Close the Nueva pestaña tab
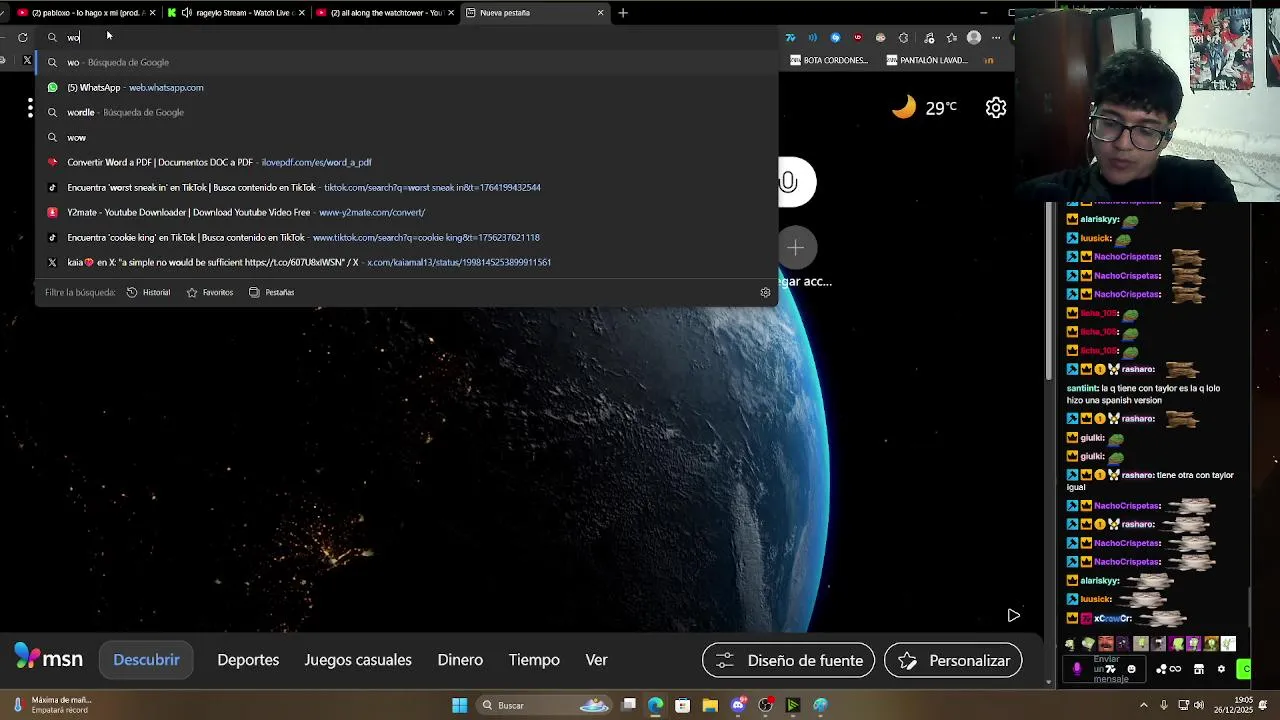This screenshot has width=1280, height=720. [x=600, y=13]
